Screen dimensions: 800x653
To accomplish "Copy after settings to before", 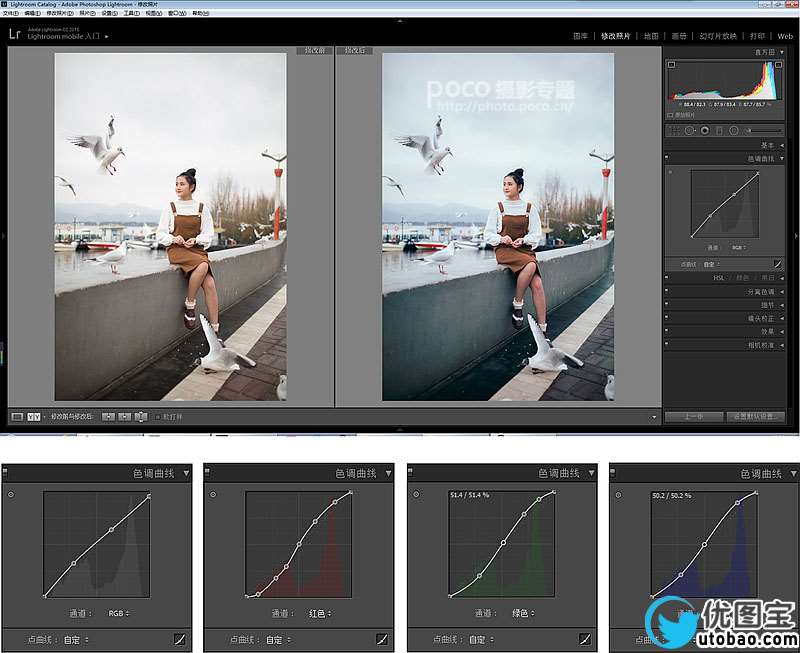I will 124,417.
